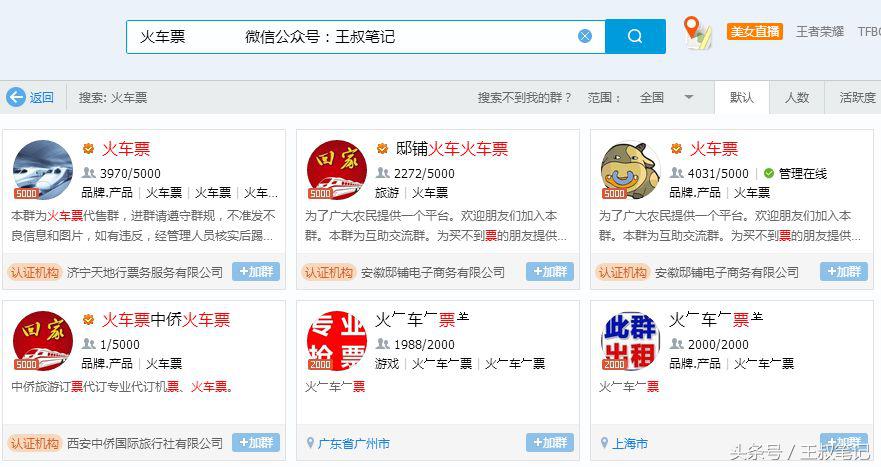Open group title 邸铺火车火车票
Image resolution: width=881 pixels, height=467 pixels.
(x=451, y=149)
